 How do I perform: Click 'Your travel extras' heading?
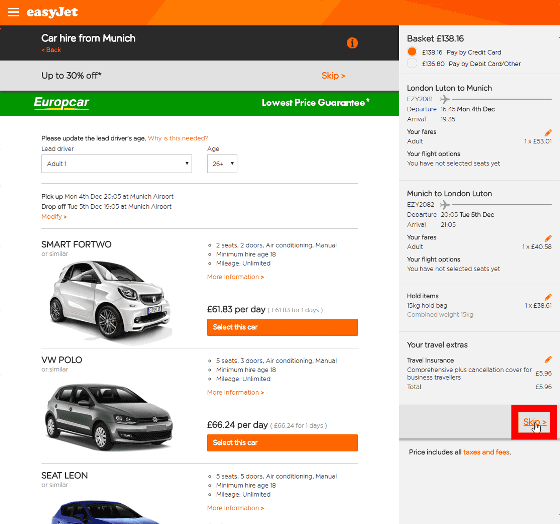pos(437,345)
